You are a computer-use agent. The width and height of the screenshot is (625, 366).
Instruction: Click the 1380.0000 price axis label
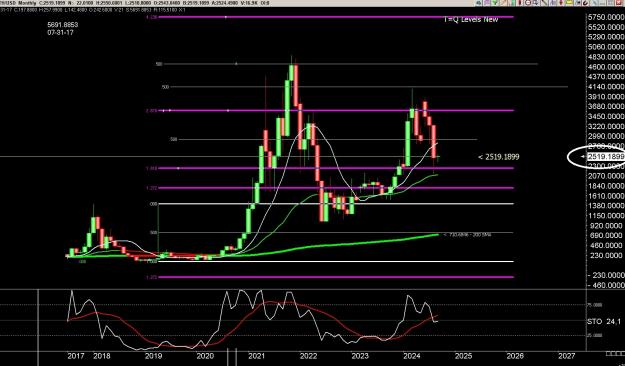[607, 206]
